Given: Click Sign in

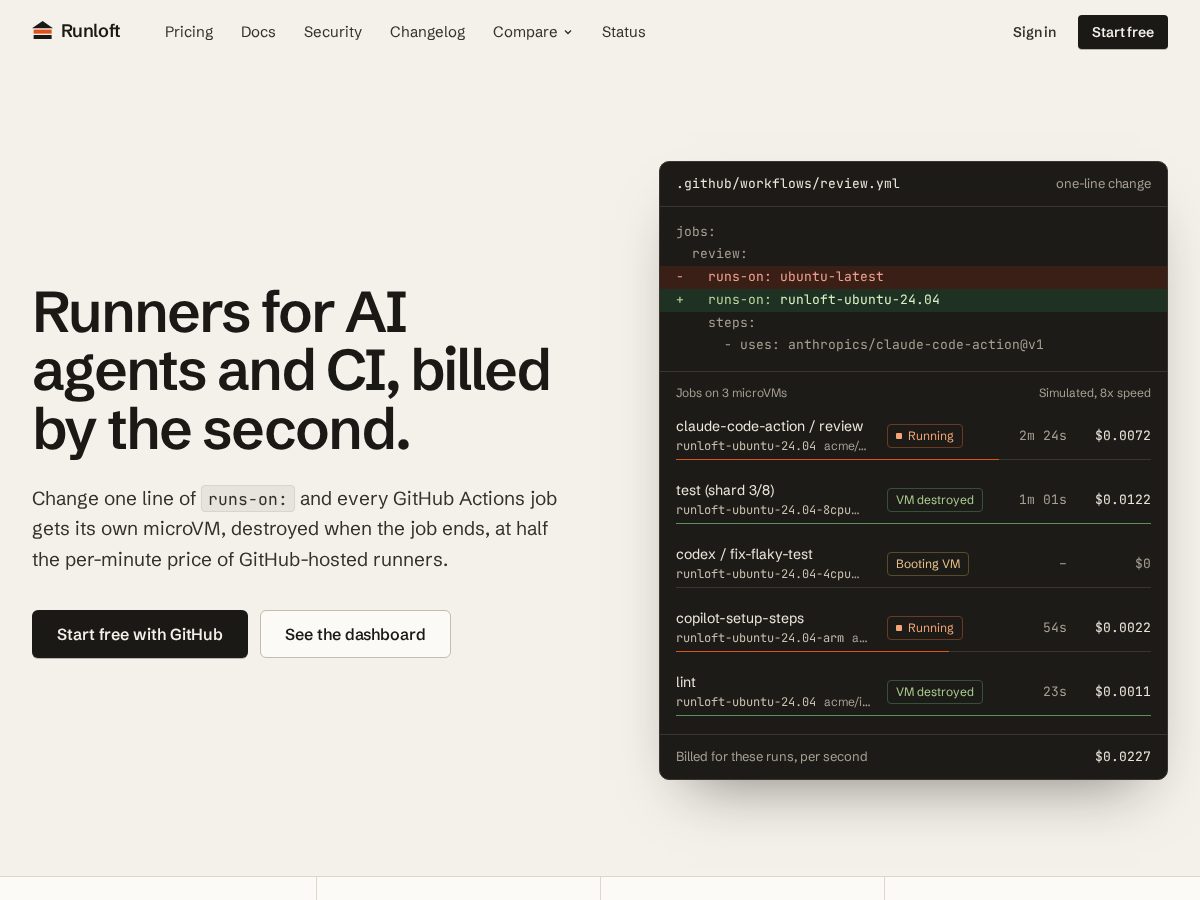Looking at the screenshot, I should [x=1034, y=32].
